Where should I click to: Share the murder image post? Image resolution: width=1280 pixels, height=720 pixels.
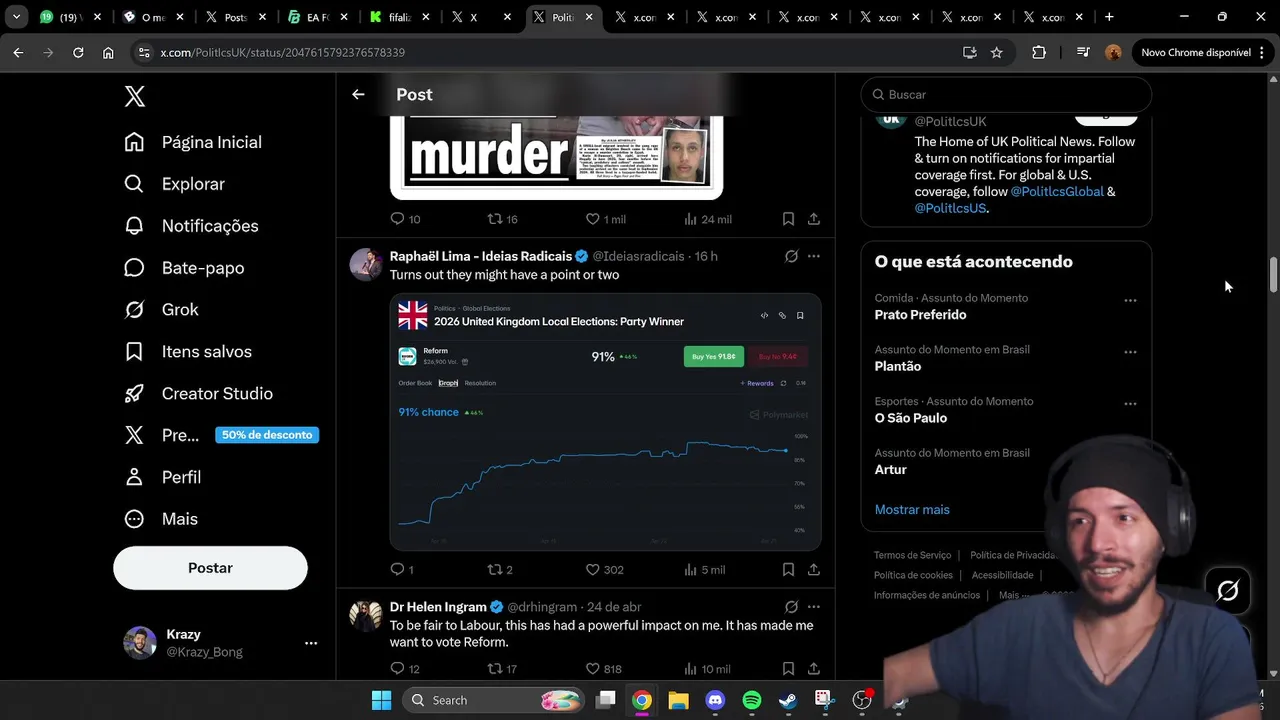point(814,219)
